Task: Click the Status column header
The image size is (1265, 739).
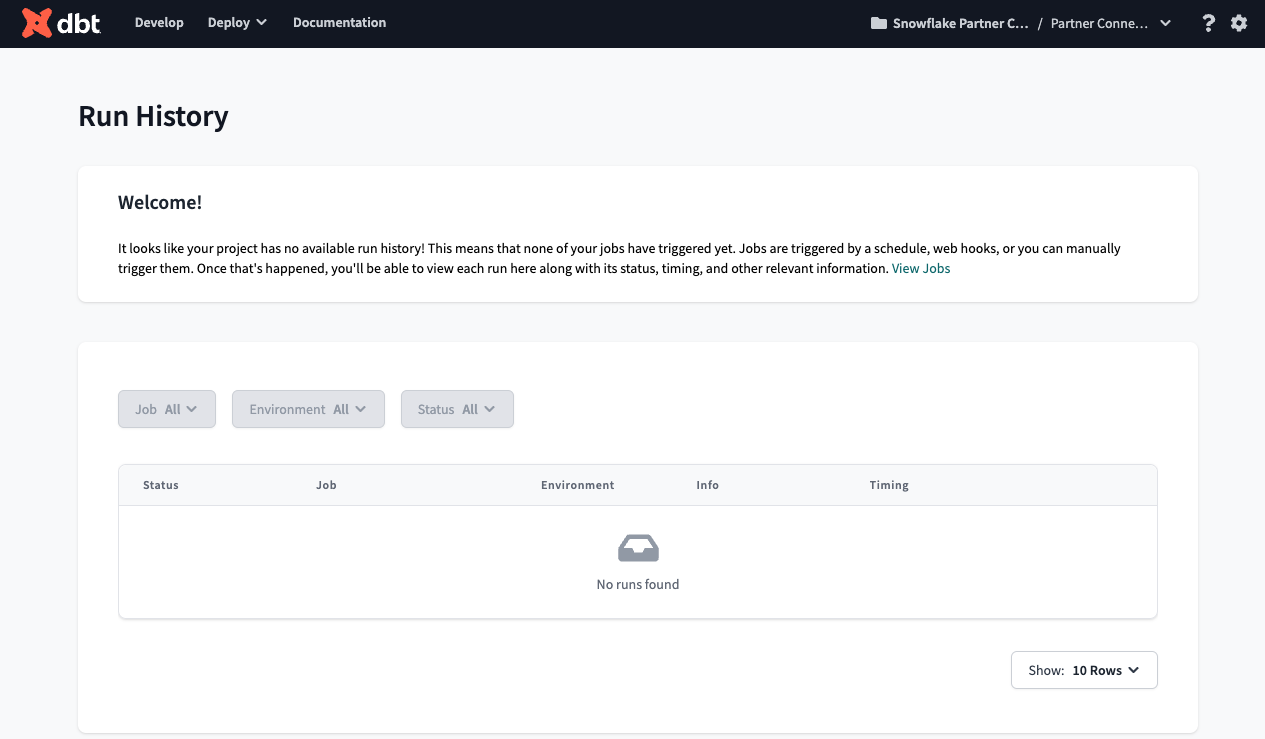Action: (x=161, y=485)
